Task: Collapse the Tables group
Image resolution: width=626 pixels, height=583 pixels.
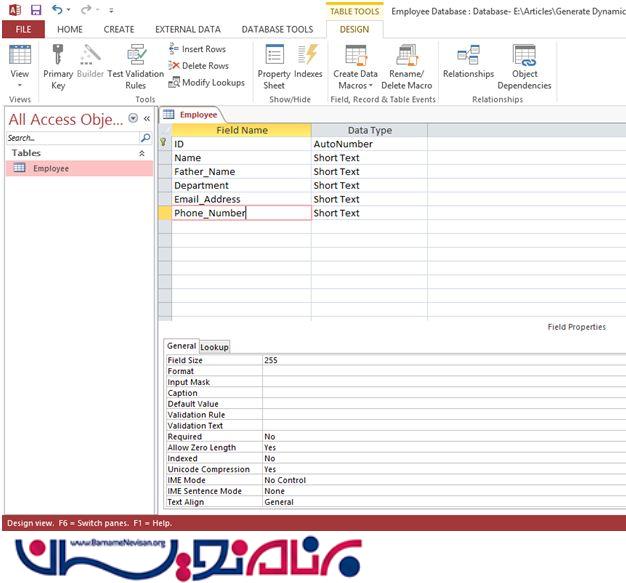Action: tap(141, 153)
